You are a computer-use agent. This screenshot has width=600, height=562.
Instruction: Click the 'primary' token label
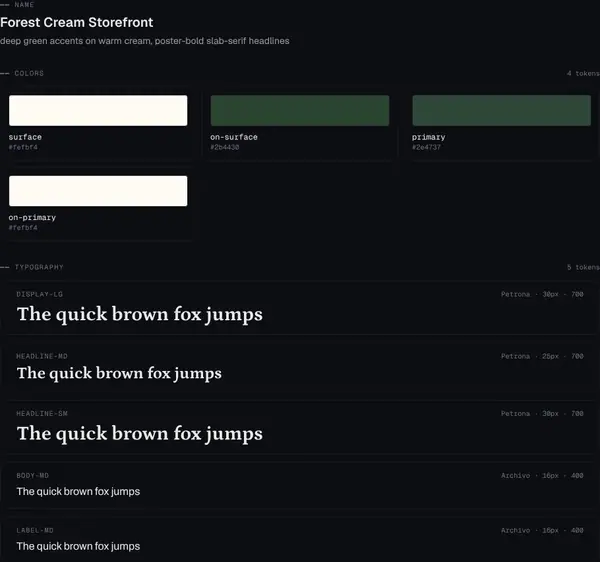[429, 137]
